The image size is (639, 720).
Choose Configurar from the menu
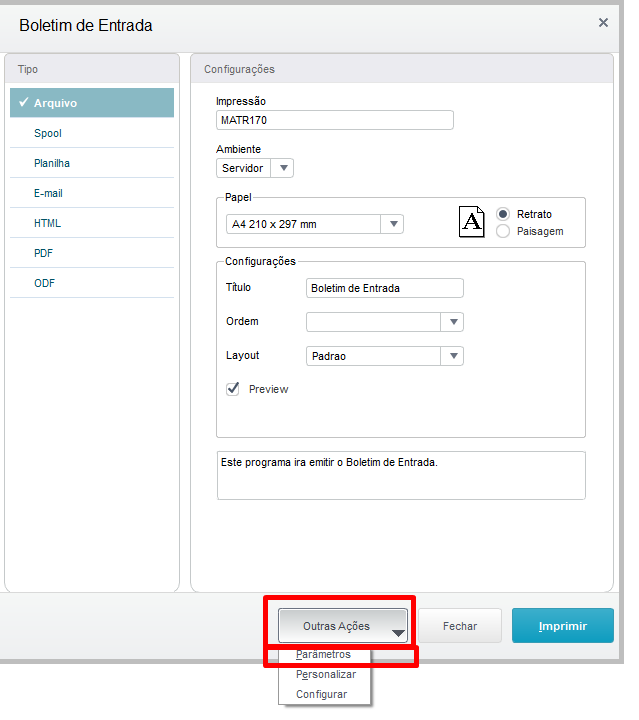[x=322, y=694]
